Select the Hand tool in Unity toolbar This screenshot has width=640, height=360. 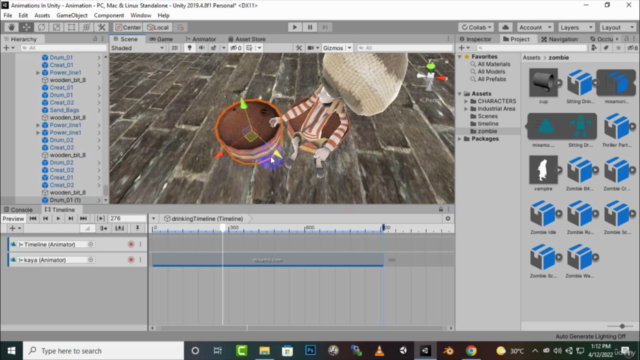(x=11, y=27)
